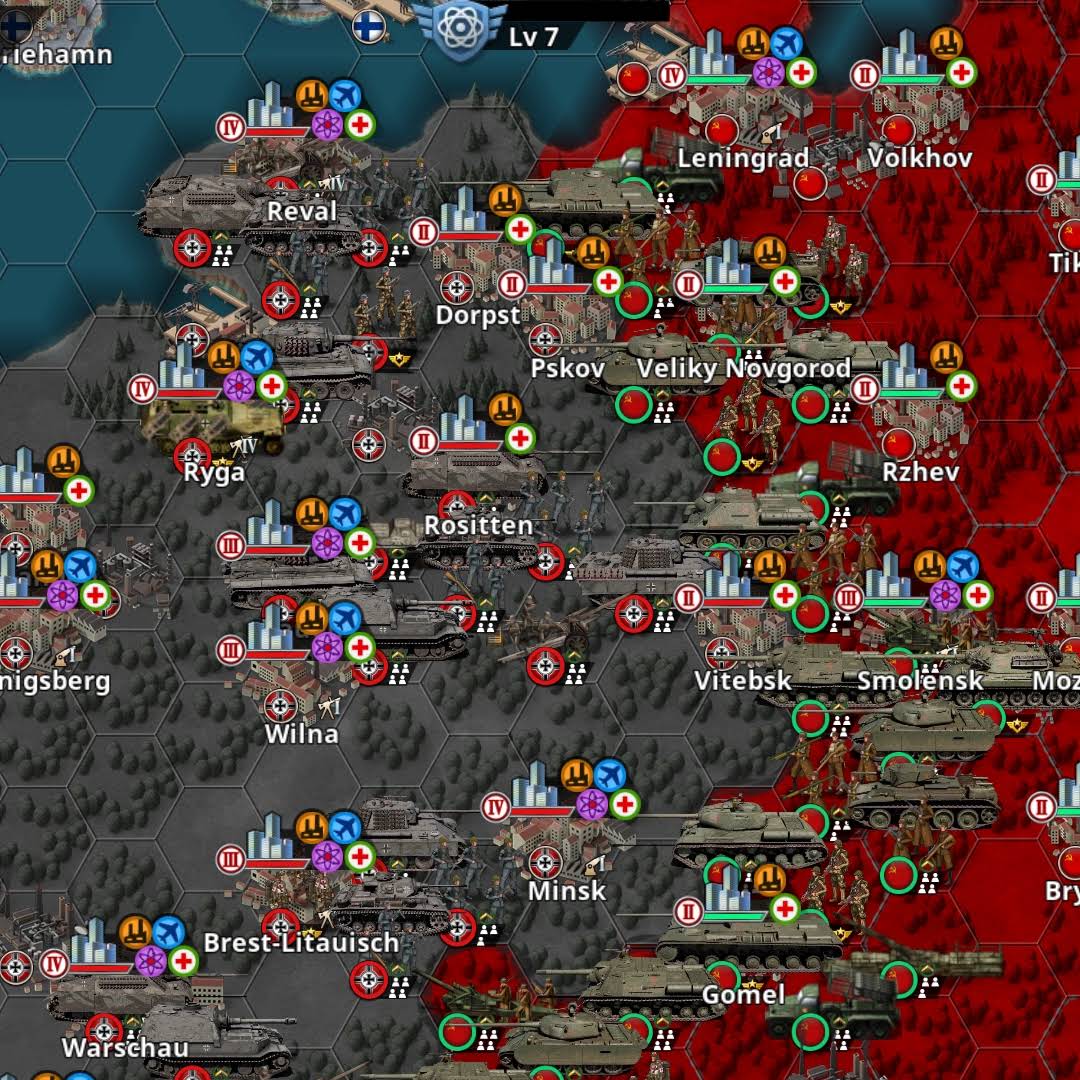
Task: Click the Leningrad city label
Action: click(743, 158)
